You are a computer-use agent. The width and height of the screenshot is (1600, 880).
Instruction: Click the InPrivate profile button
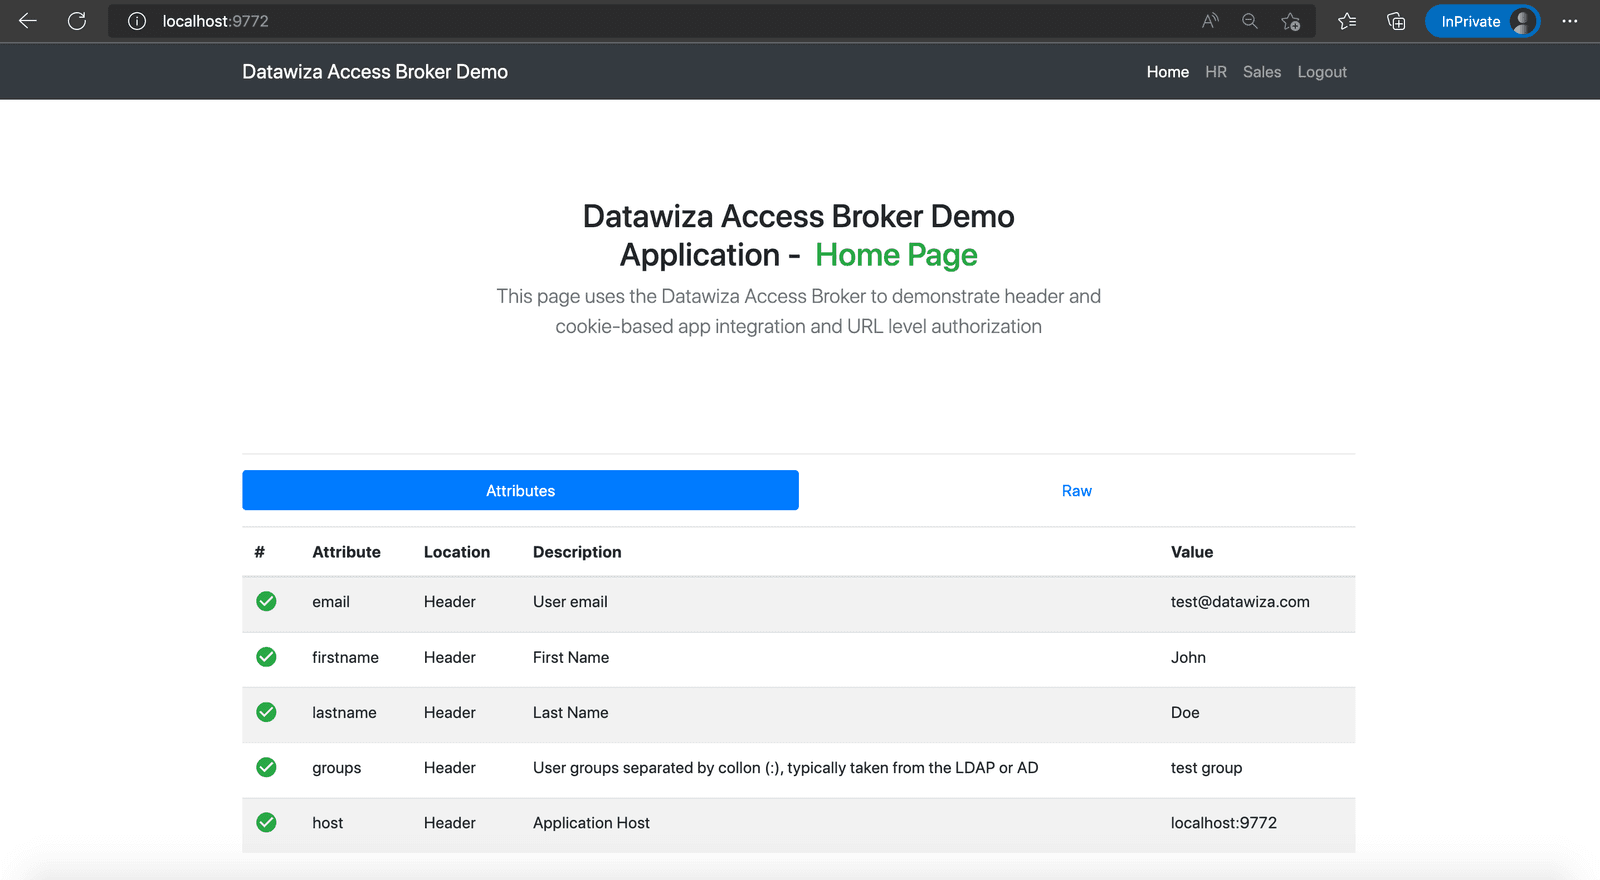pos(1482,21)
